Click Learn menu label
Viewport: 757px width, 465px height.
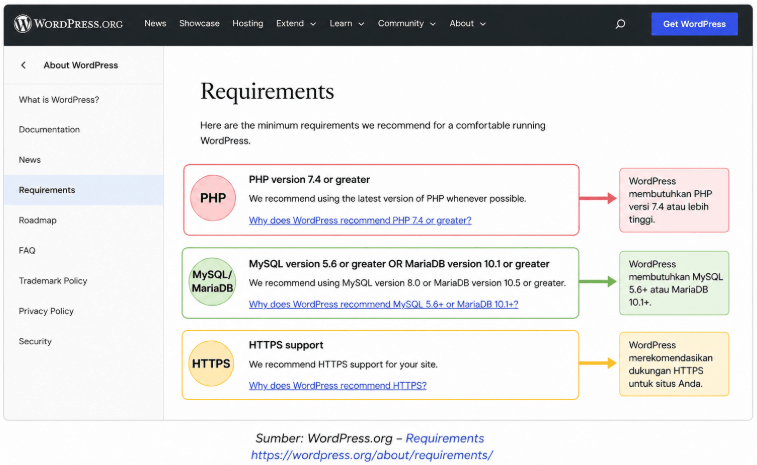coord(341,23)
